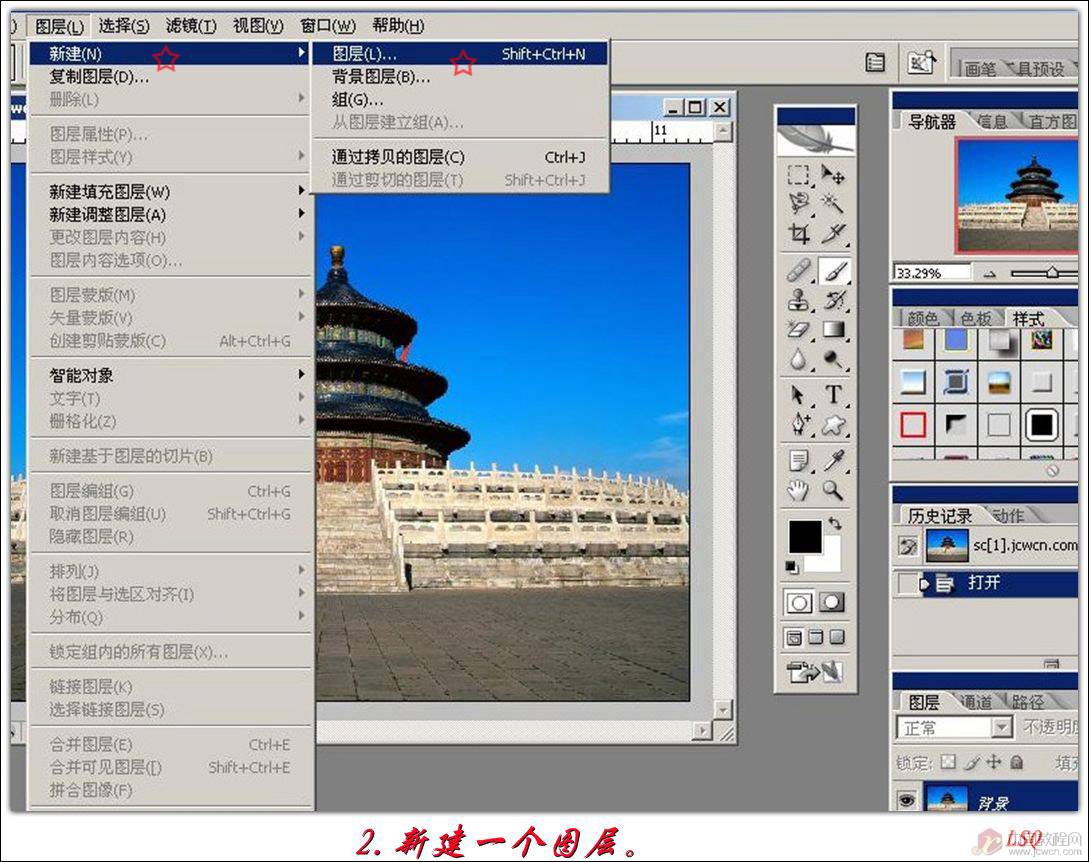Open the 帮助(H) menu
1089x862 pixels.
point(398,26)
